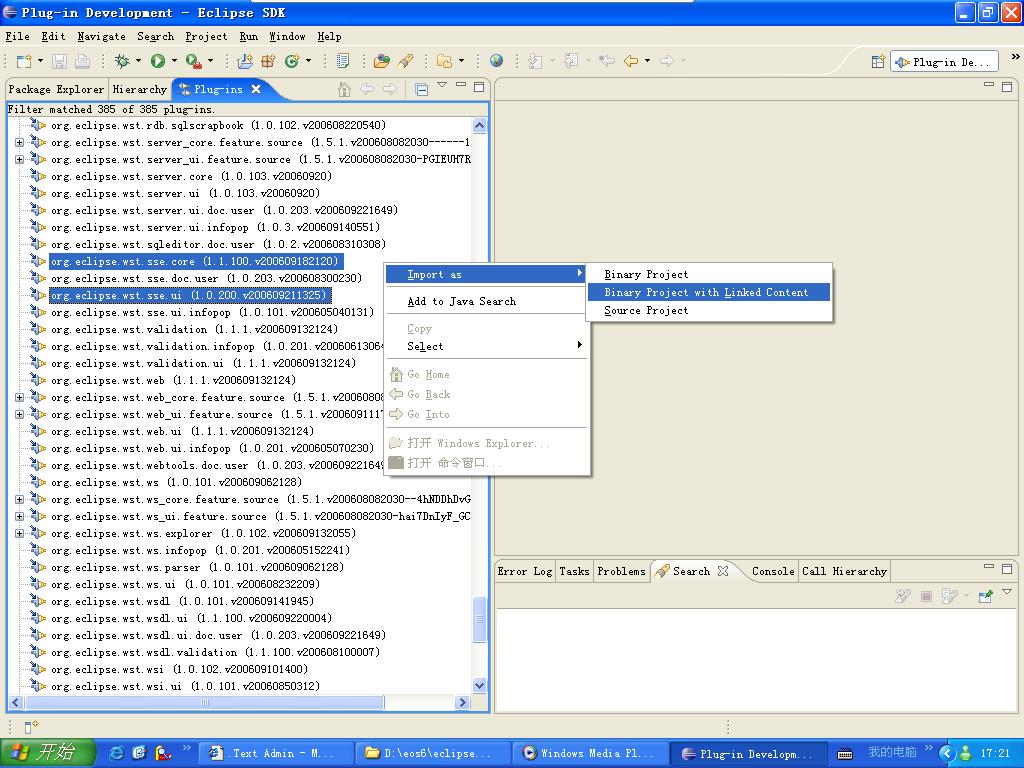Click the Search Again icon in the Search view

(903, 596)
